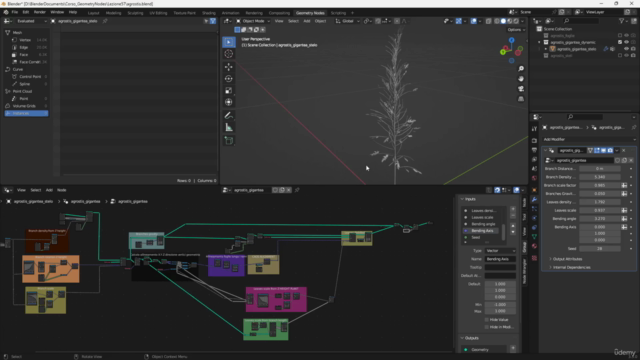The width and height of the screenshot is (640, 360).
Task: Switch perspective/orthographic grid icon in viewport
Action: pyautogui.click(x=521, y=99)
